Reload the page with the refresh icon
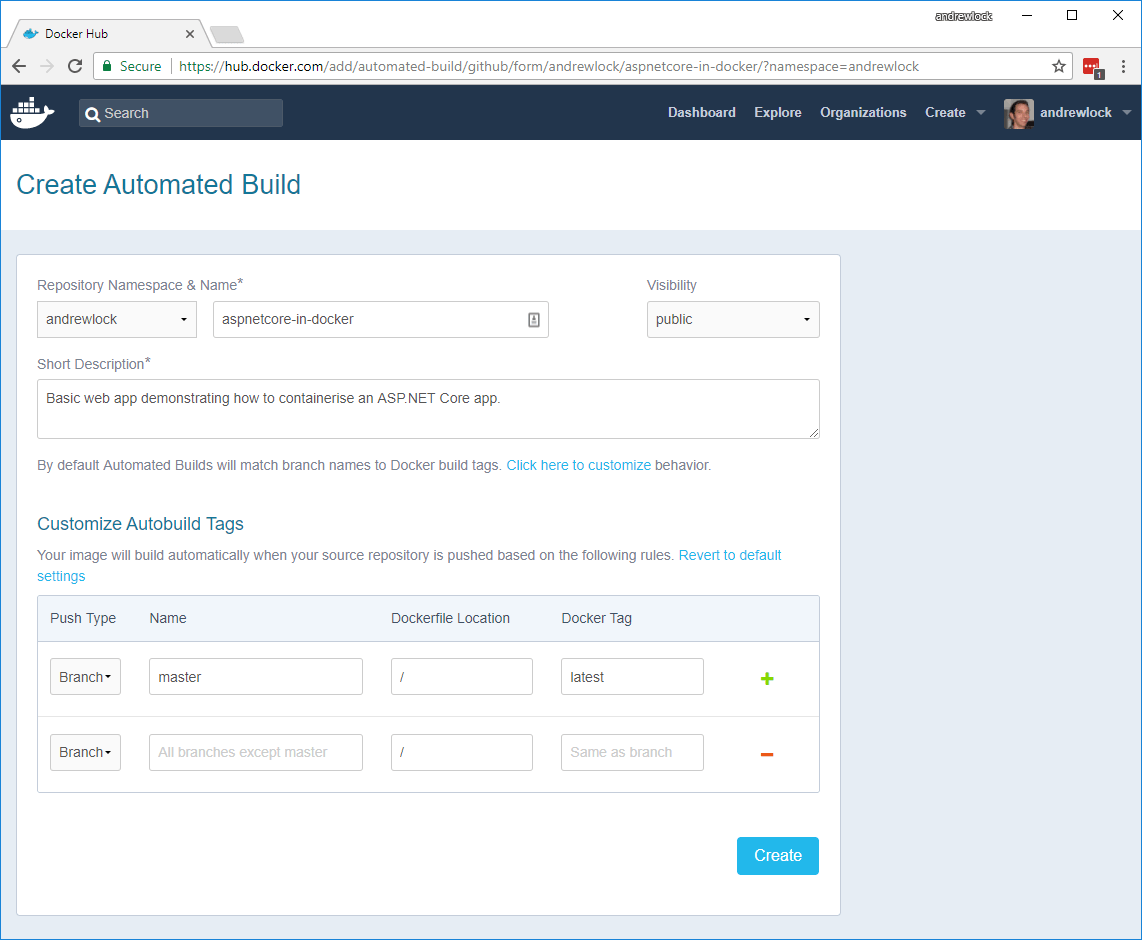The image size is (1142, 940). point(75,66)
